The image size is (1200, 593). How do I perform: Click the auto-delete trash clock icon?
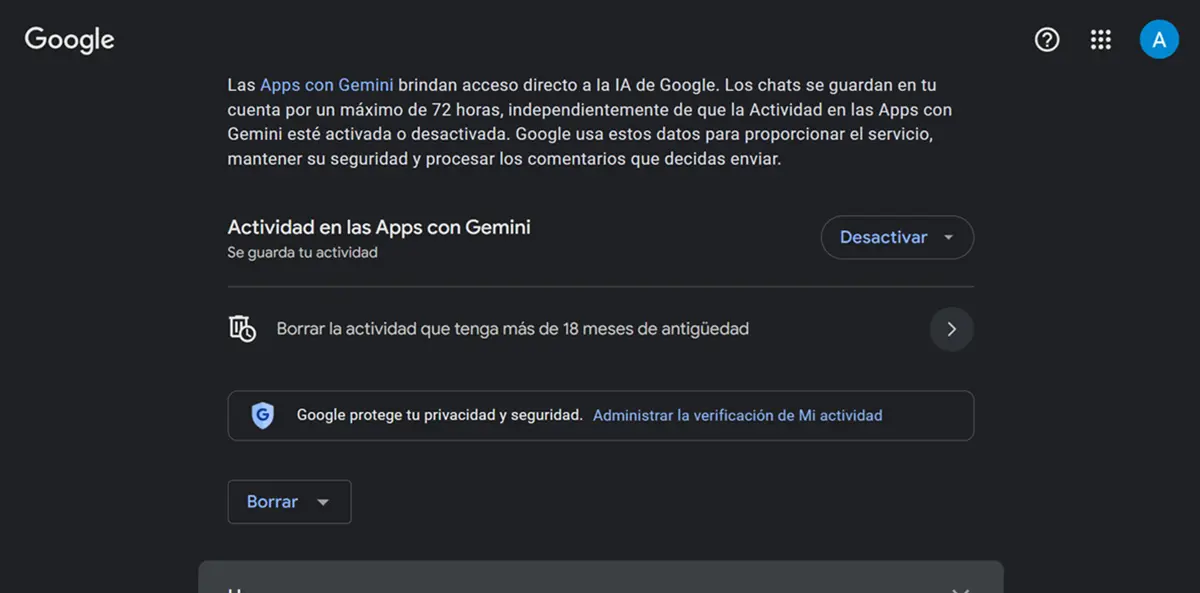242,329
